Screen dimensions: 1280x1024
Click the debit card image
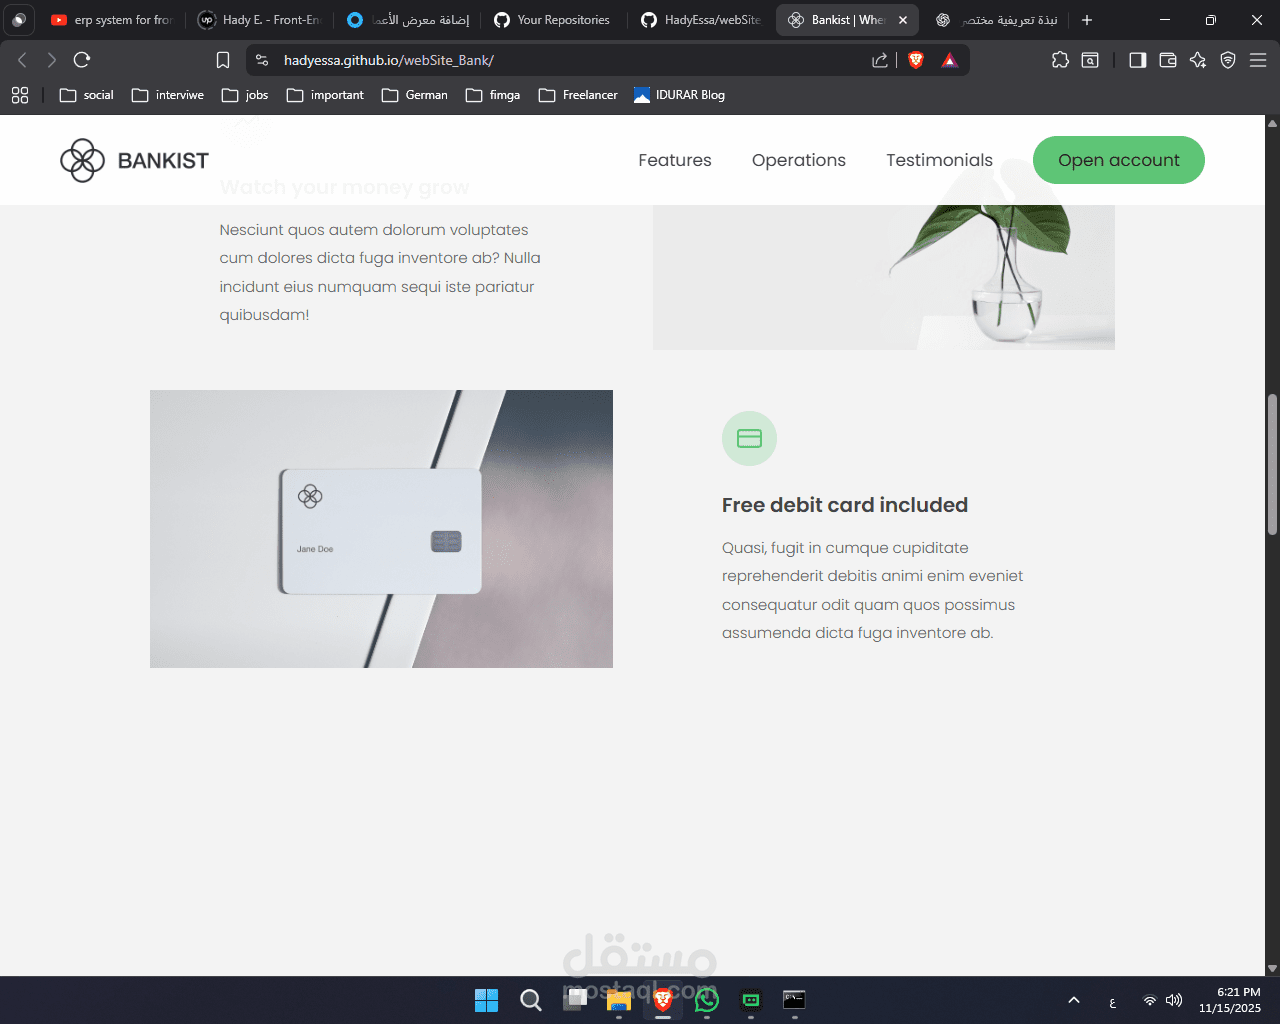(x=381, y=529)
